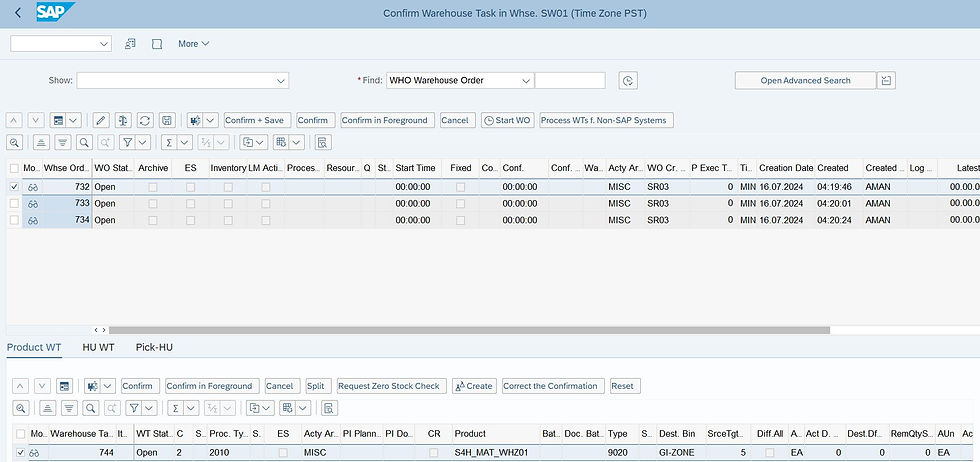
Task: Click the clock icon next to Find field
Action: (x=628, y=81)
